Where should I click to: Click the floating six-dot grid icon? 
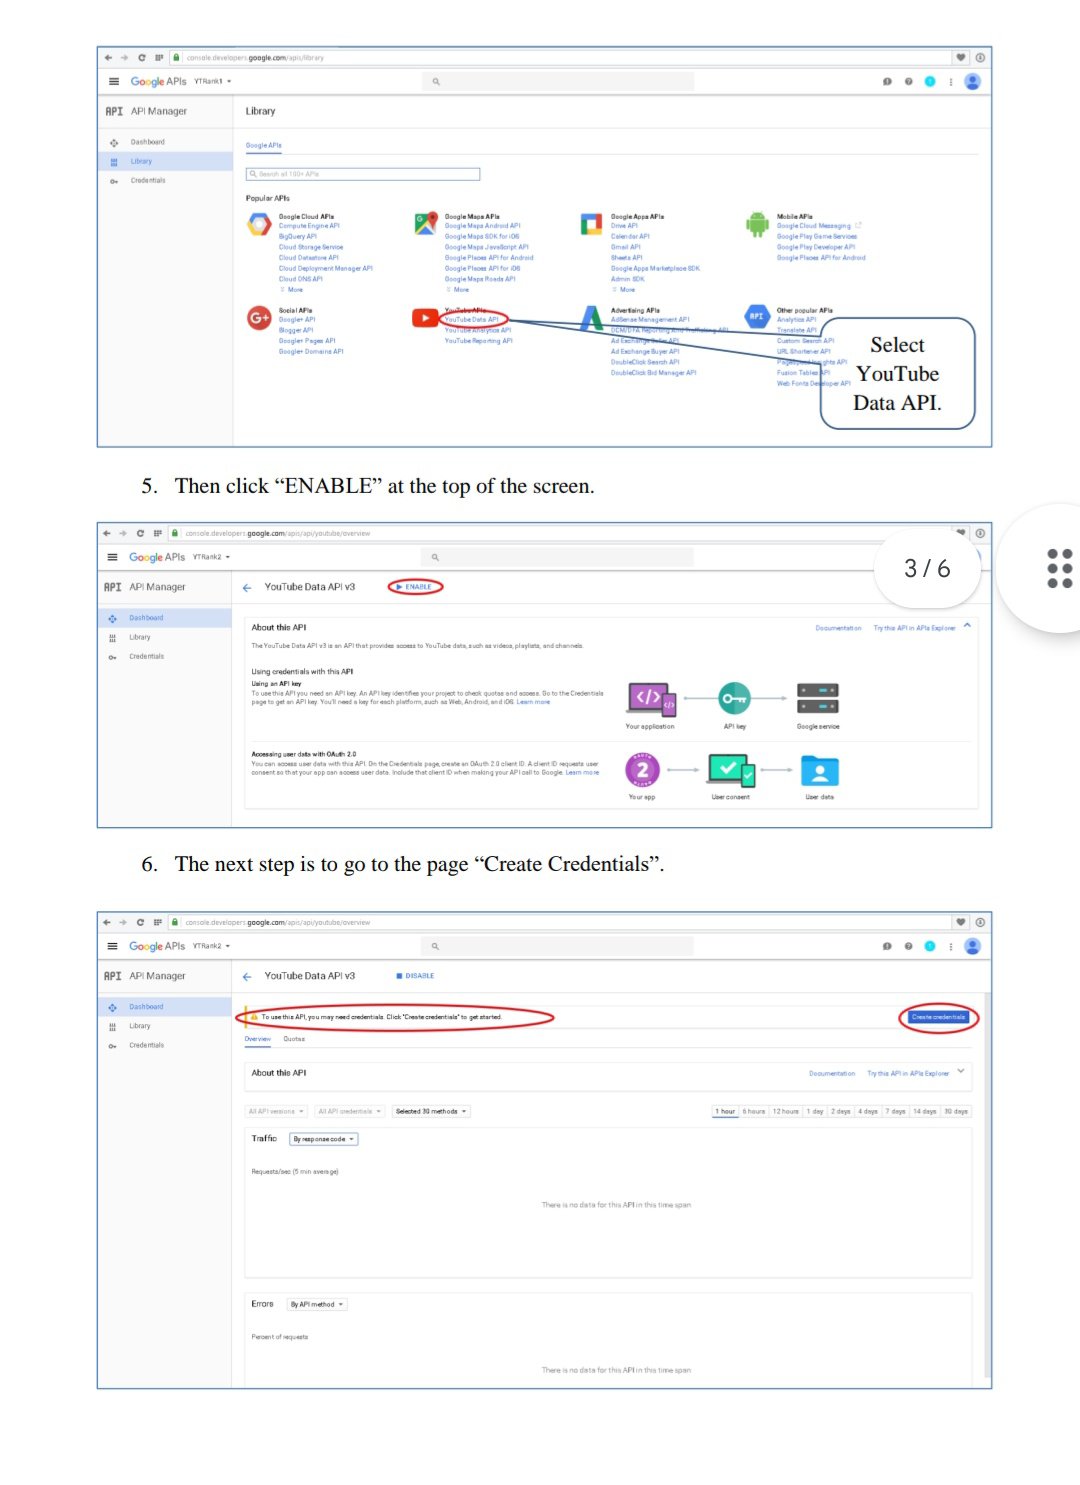click(1059, 568)
